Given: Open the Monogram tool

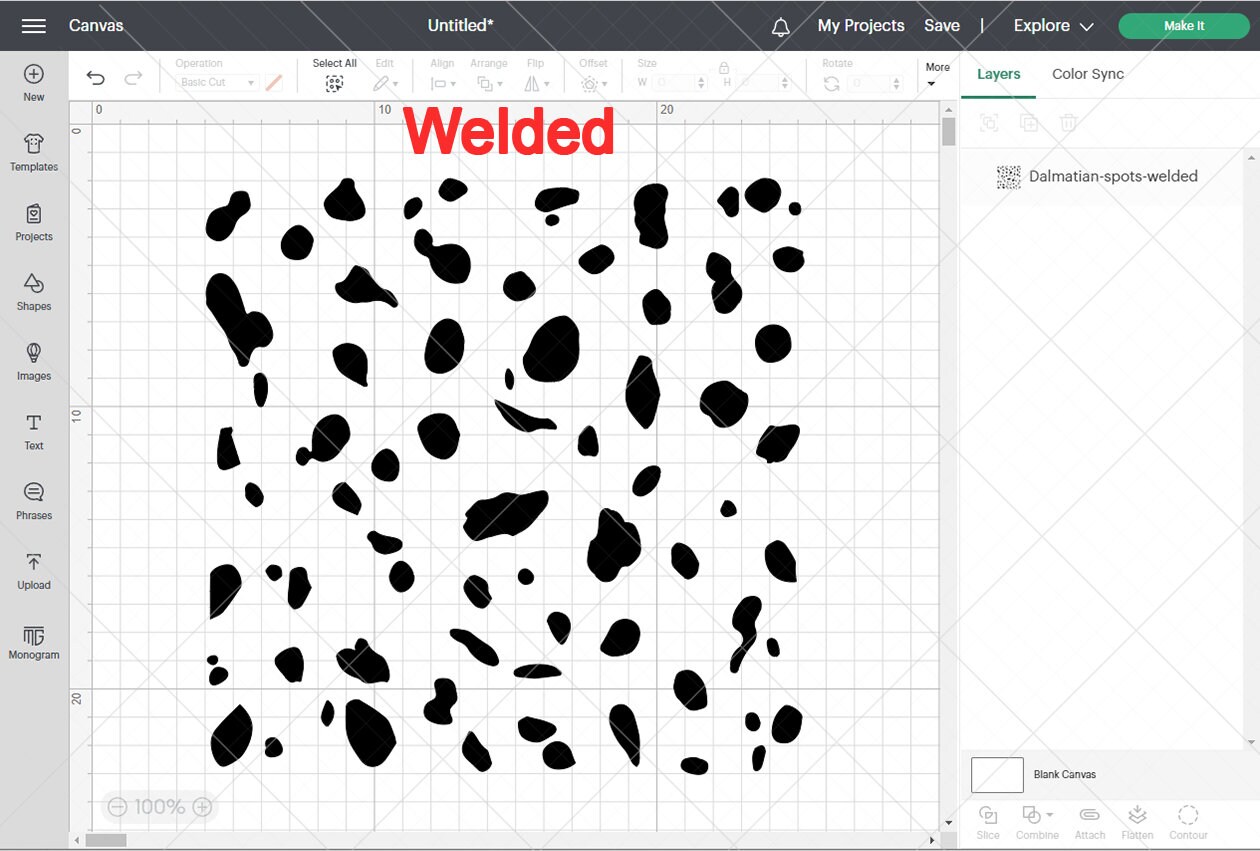Looking at the screenshot, I should coord(33,641).
